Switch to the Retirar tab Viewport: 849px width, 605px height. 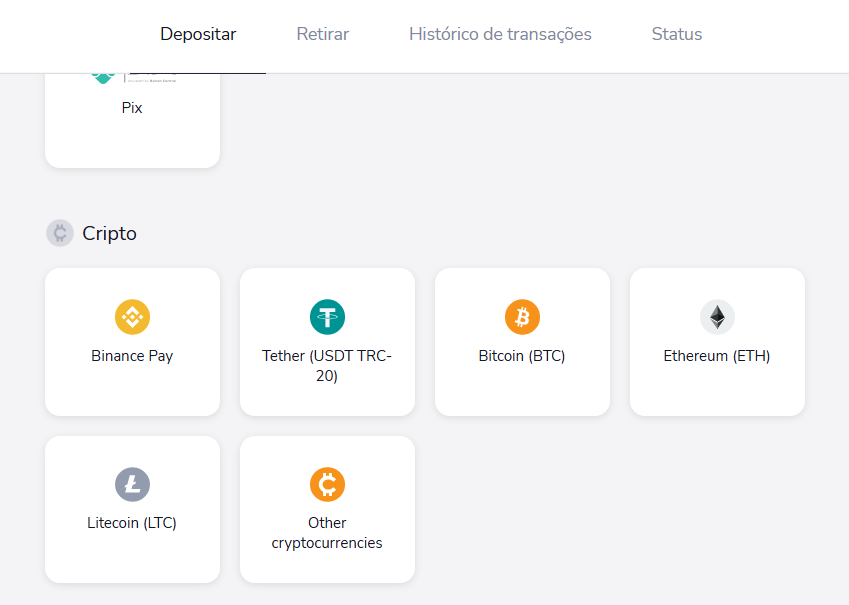point(323,34)
